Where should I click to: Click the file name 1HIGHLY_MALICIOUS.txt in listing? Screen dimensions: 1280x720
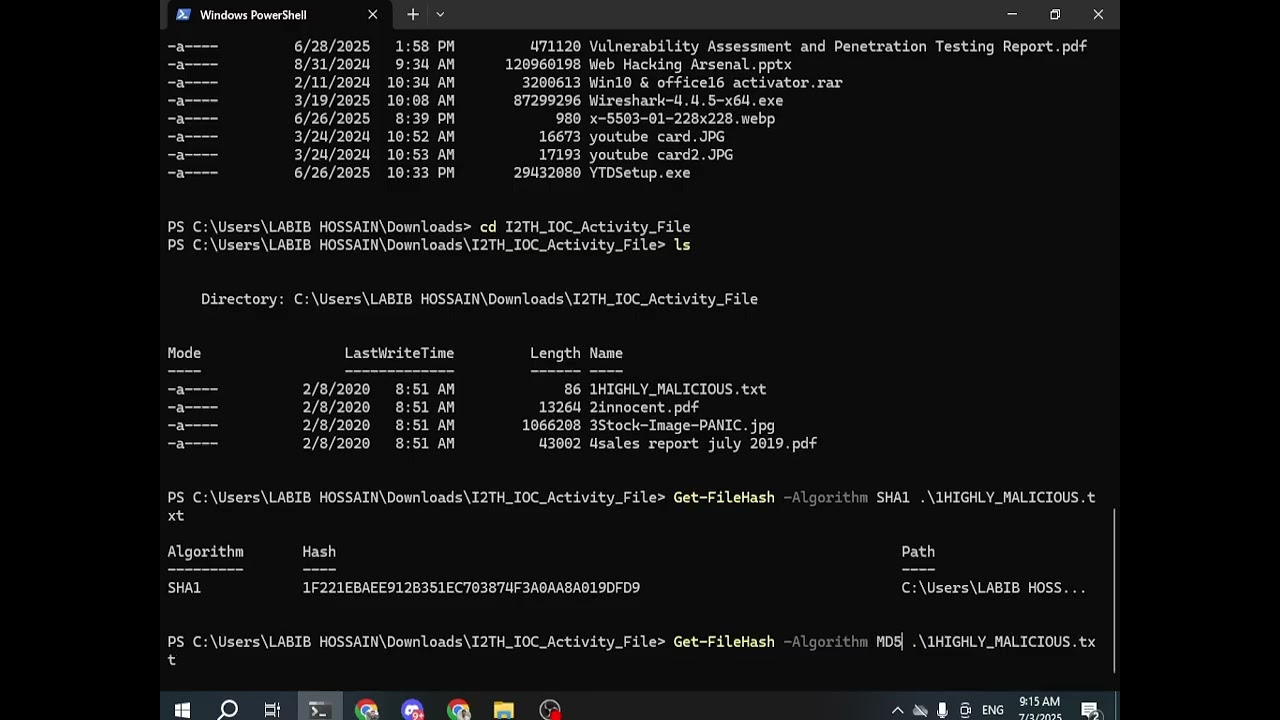pyautogui.click(x=678, y=389)
